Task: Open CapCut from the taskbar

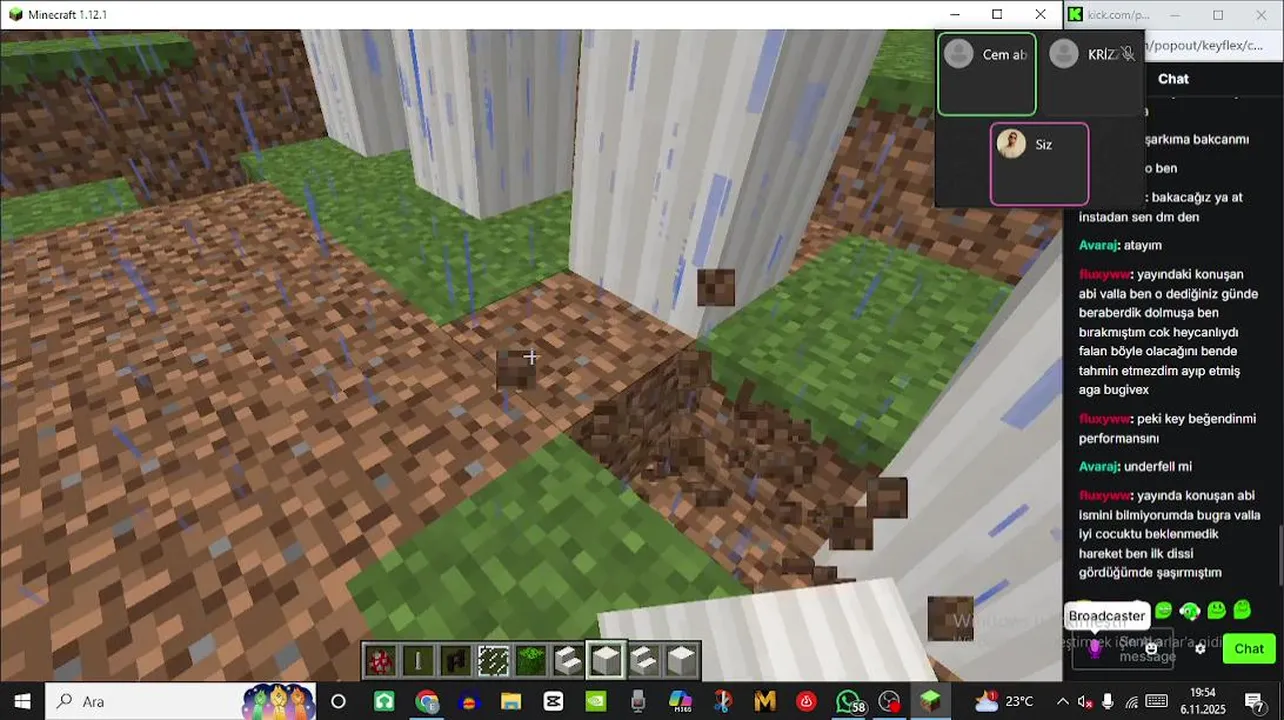Action: 553,701
